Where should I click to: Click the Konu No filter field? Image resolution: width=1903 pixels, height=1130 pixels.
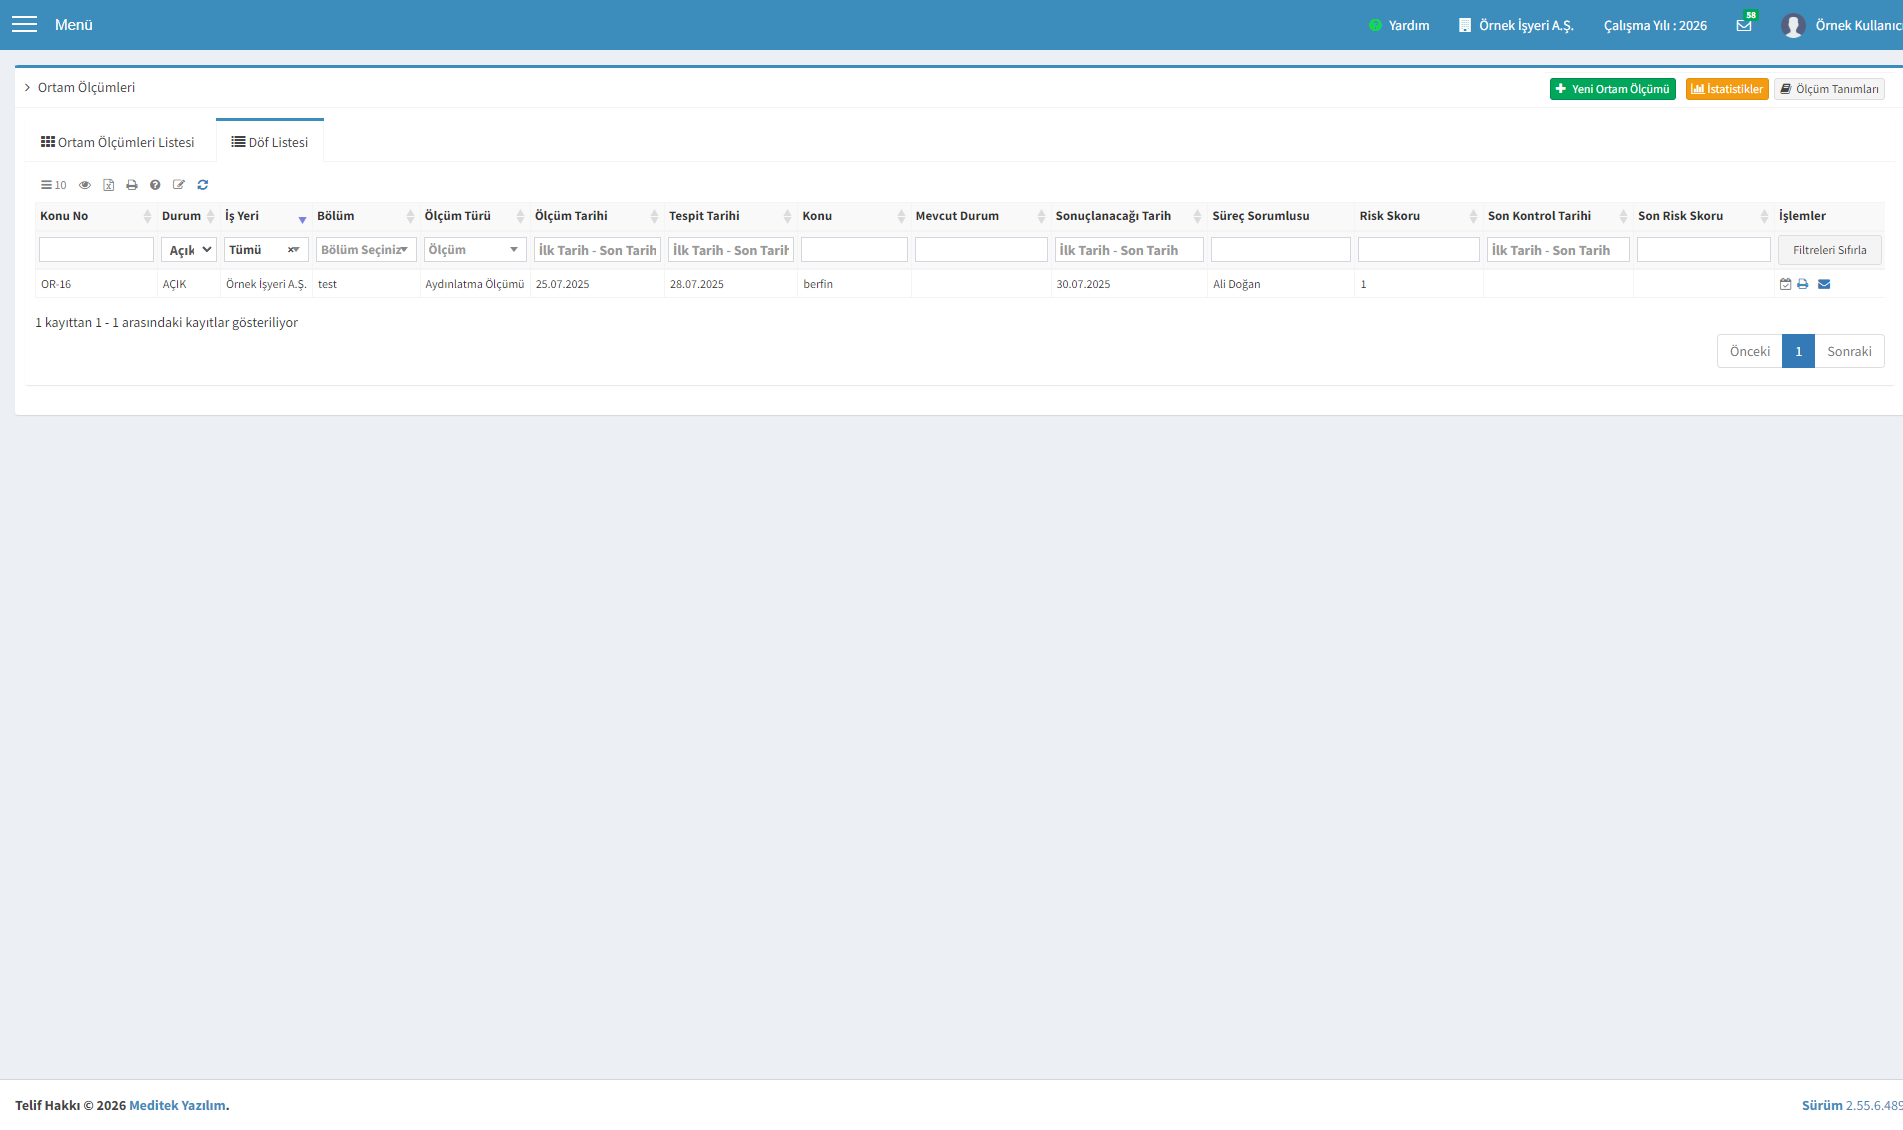pyautogui.click(x=96, y=250)
